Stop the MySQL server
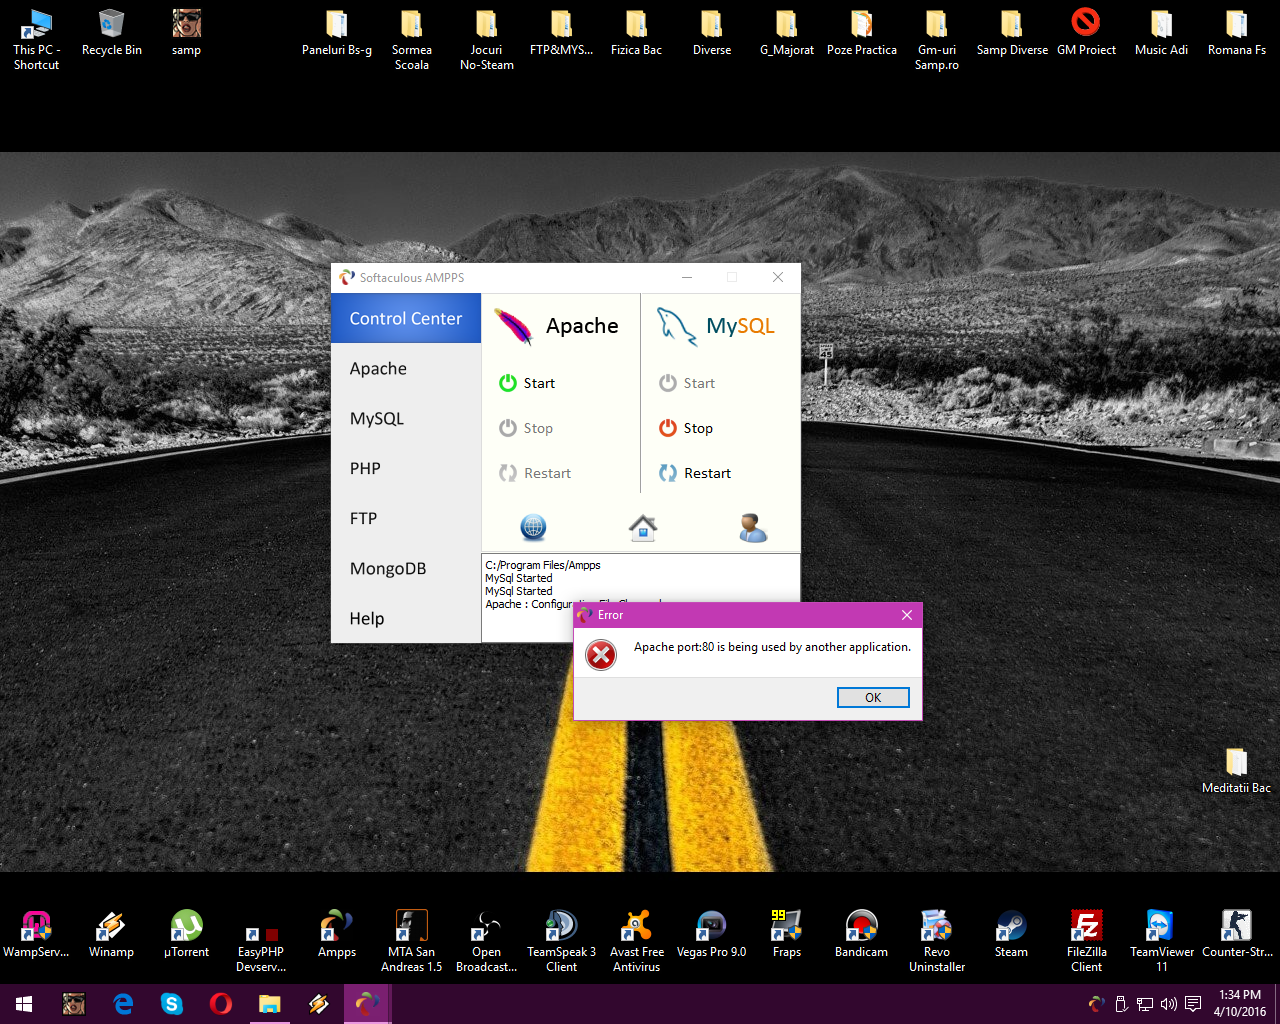This screenshot has width=1280, height=1024. pyautogui.click(x=686, y=428)
